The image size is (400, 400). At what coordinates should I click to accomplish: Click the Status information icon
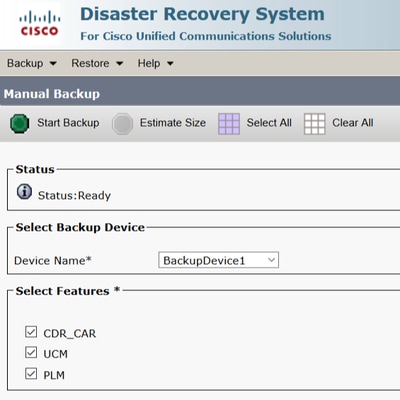(x=24, y=192)
